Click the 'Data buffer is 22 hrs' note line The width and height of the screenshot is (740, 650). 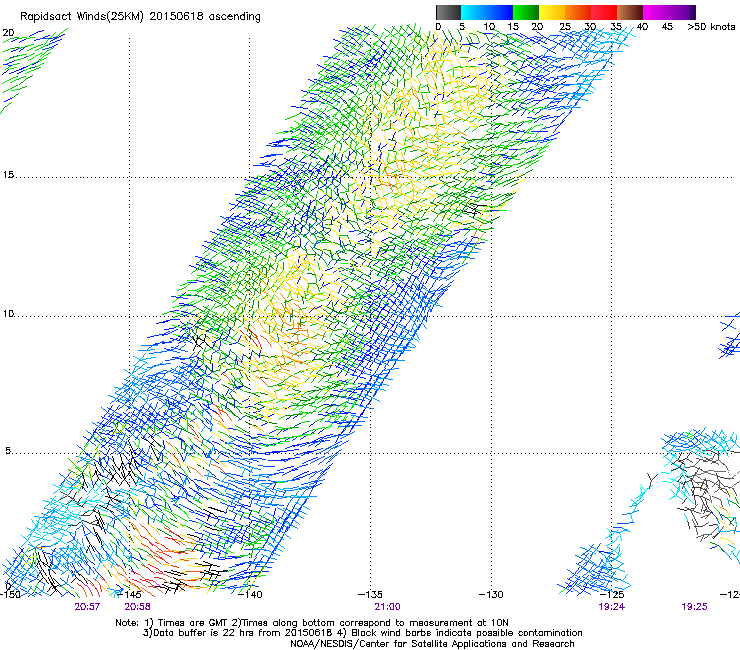pyautogui.click(x=362, y=633)
